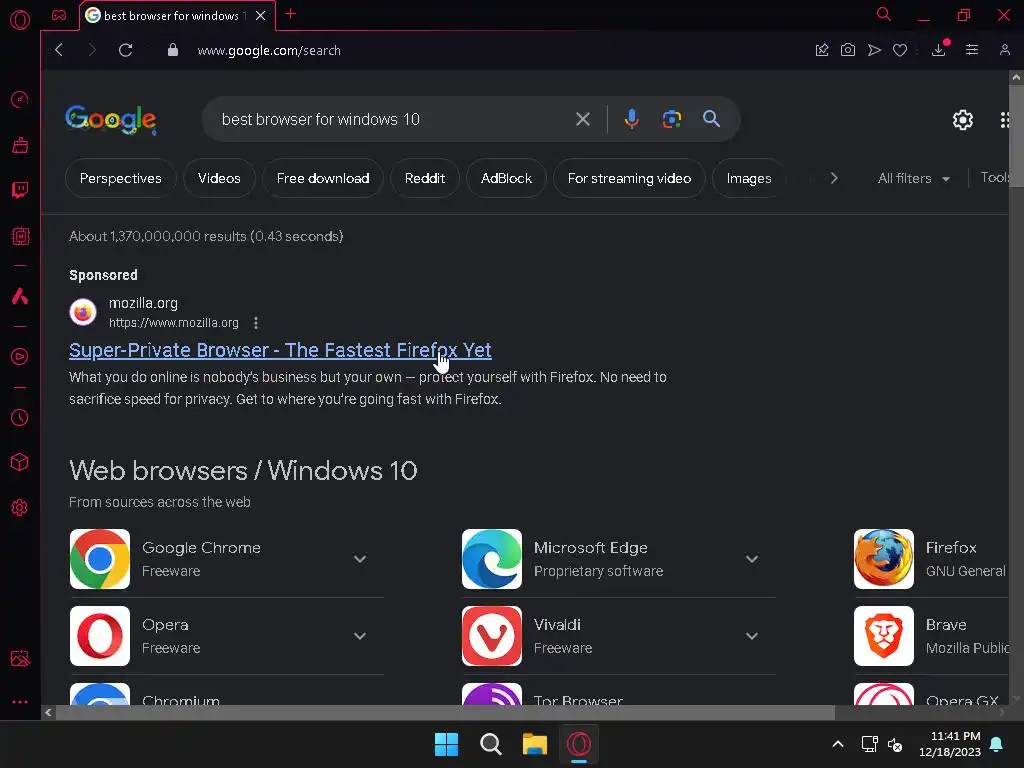The image size is (1024, 768).
Task: Open the CPU chip icon in sidebar
Action: coord(20,236)
